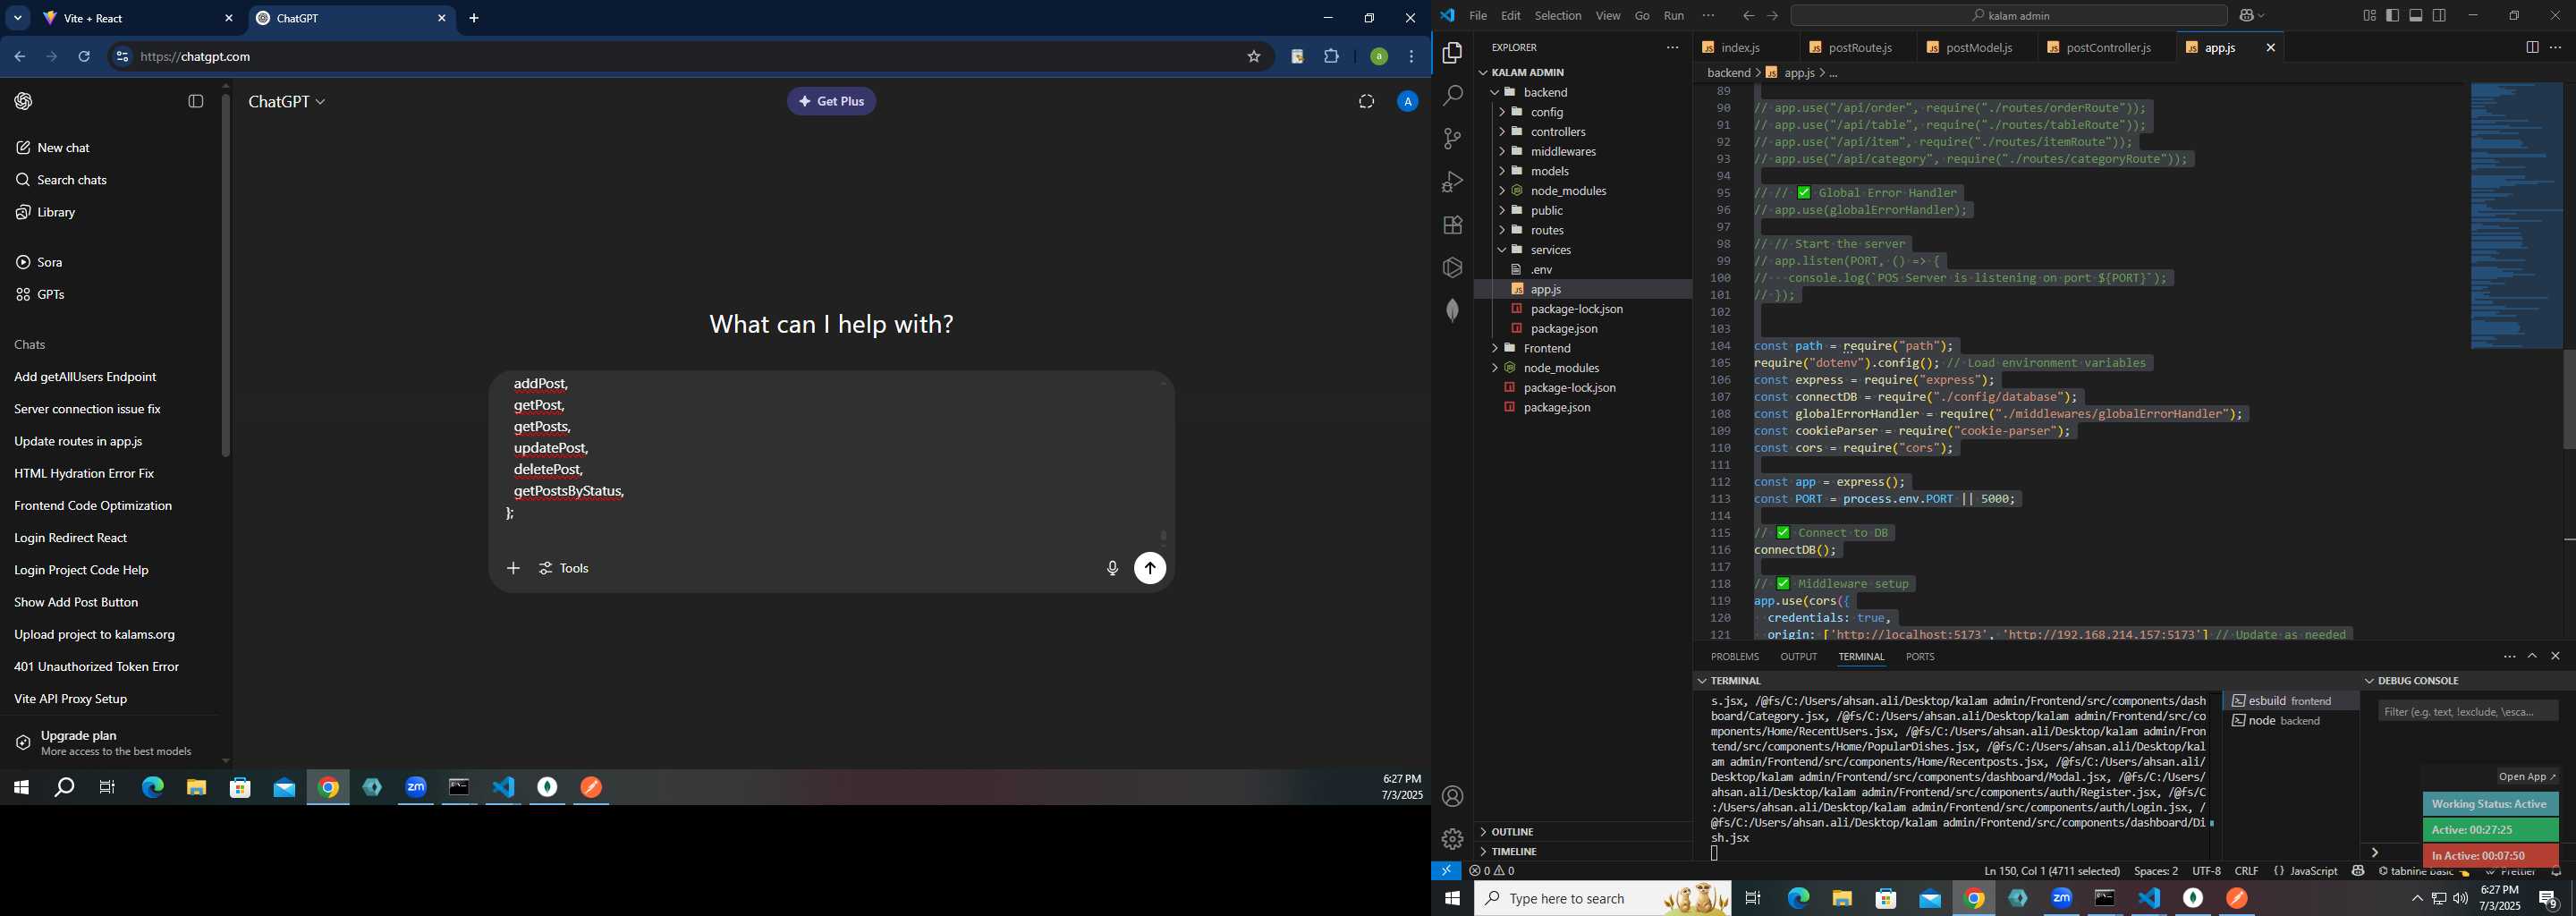Click the VS Code editor minimap
The image size is (2576, 916).
pyautogui.click(x=2516, y=215)
